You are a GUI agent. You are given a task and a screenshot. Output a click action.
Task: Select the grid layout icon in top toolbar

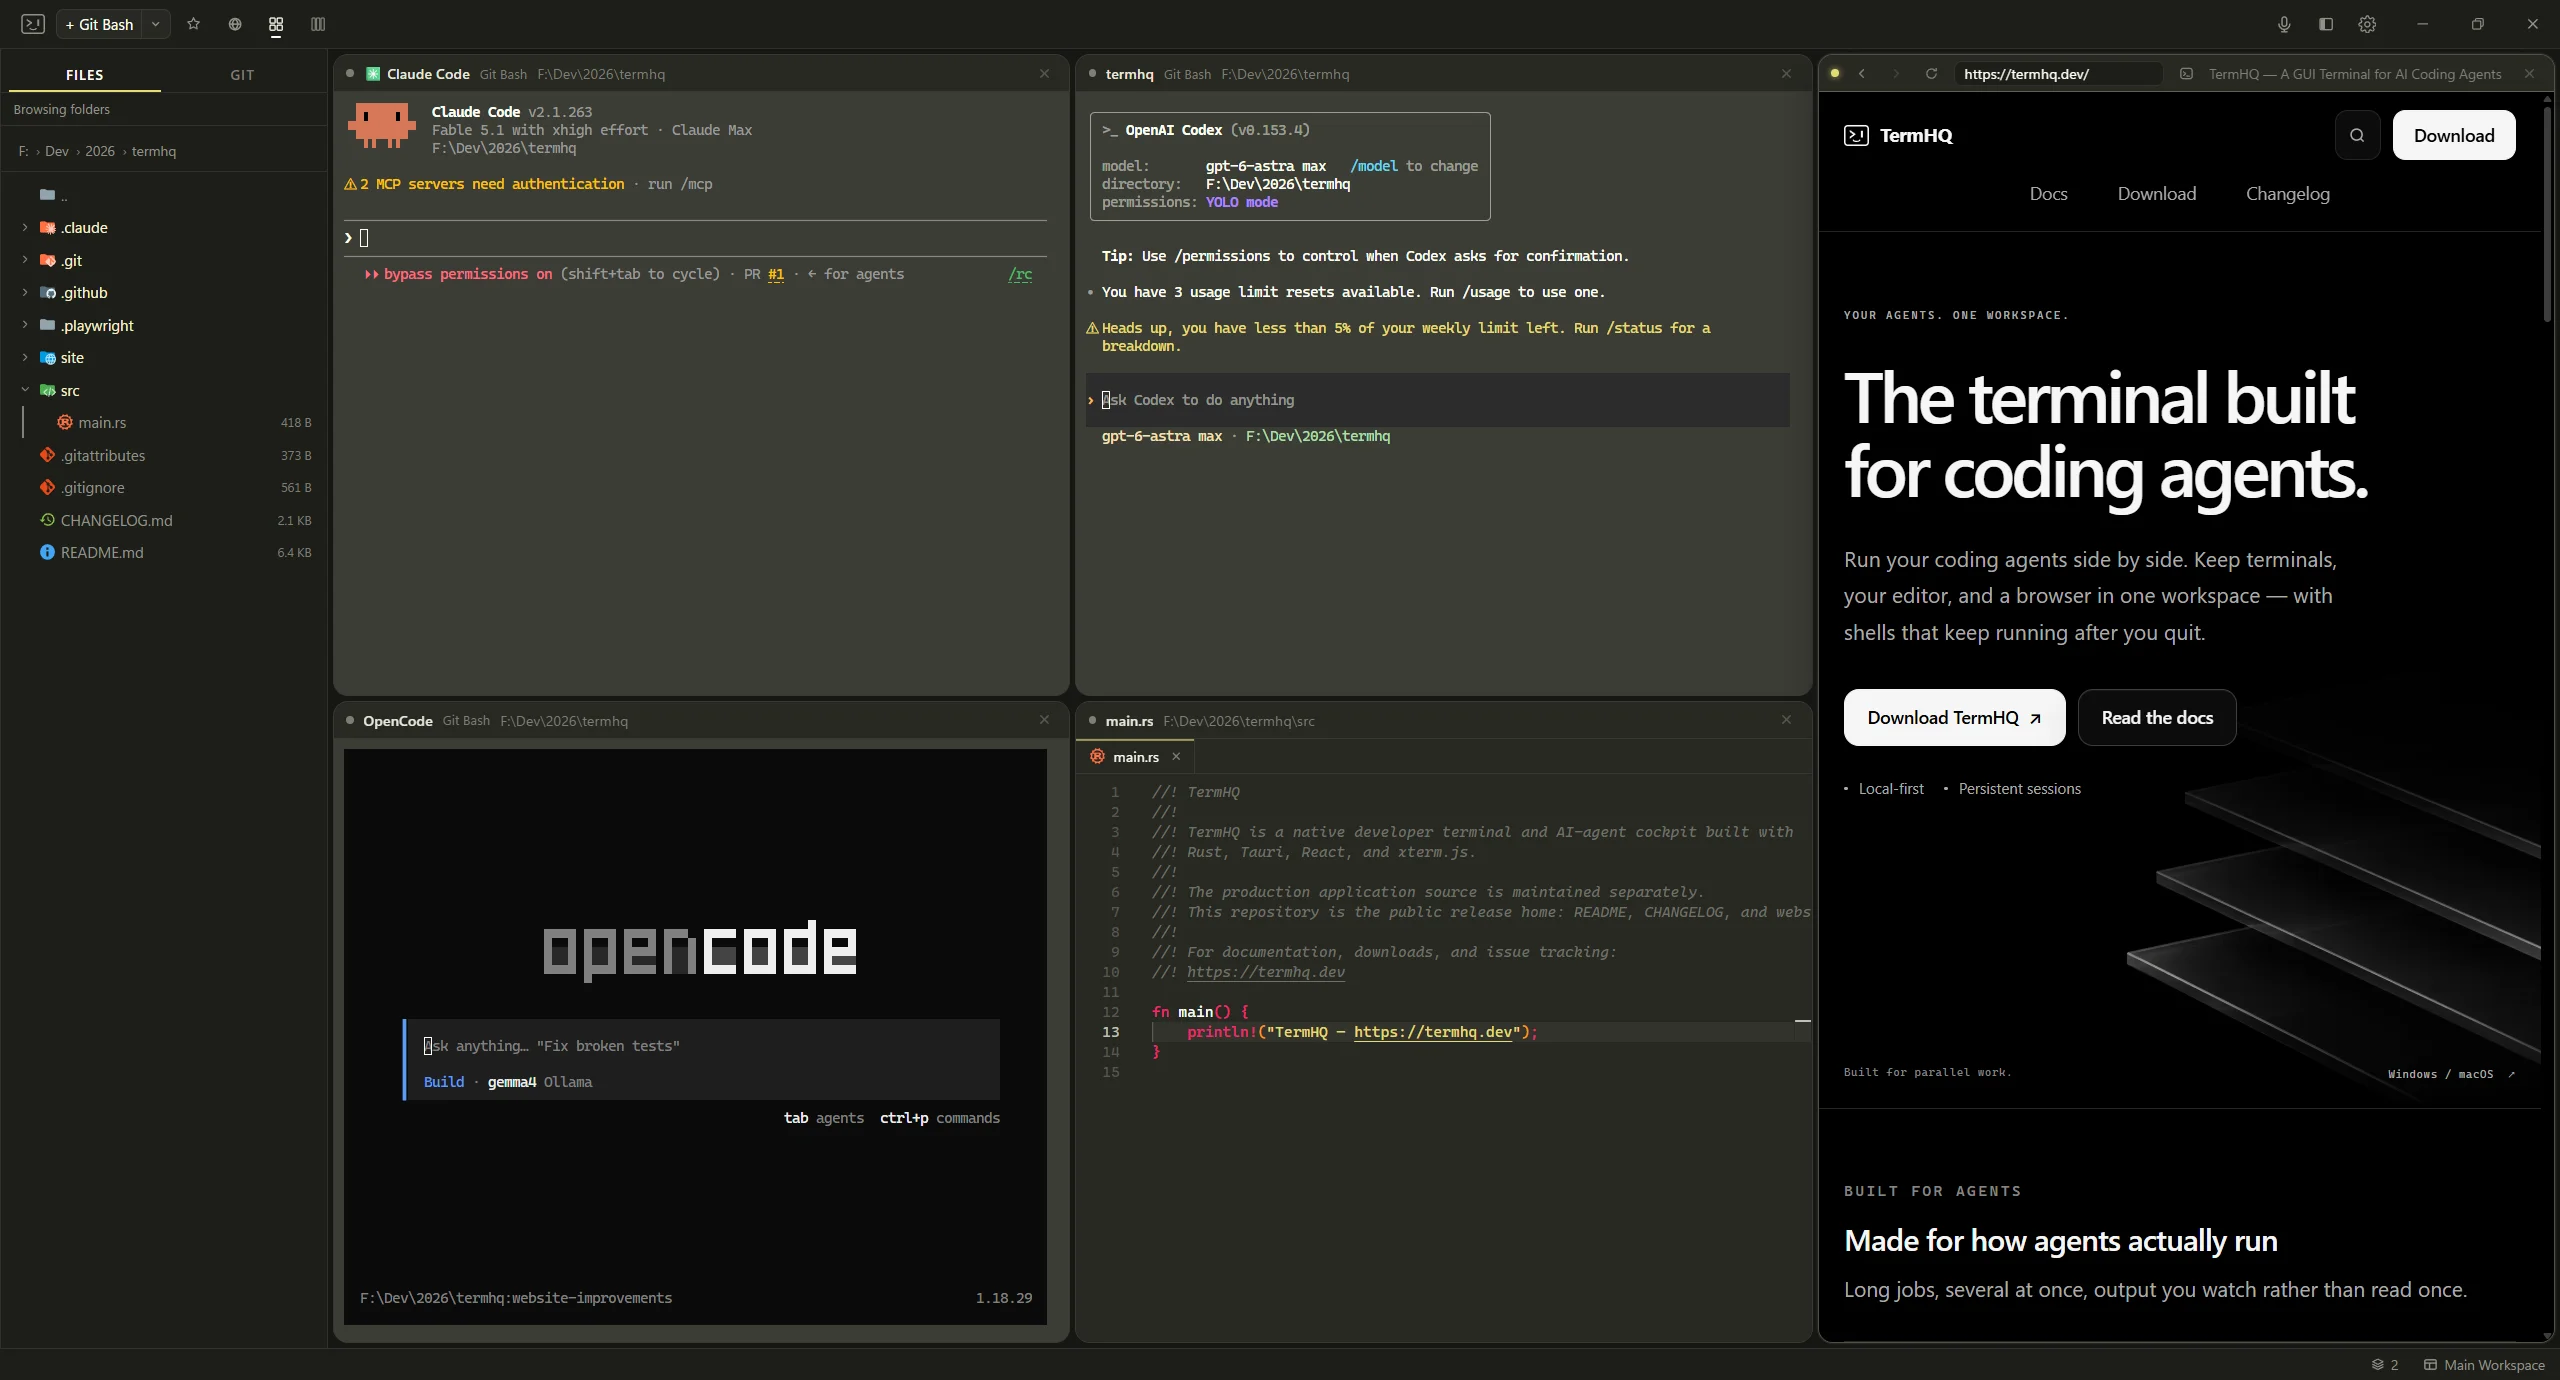(276, 24)
